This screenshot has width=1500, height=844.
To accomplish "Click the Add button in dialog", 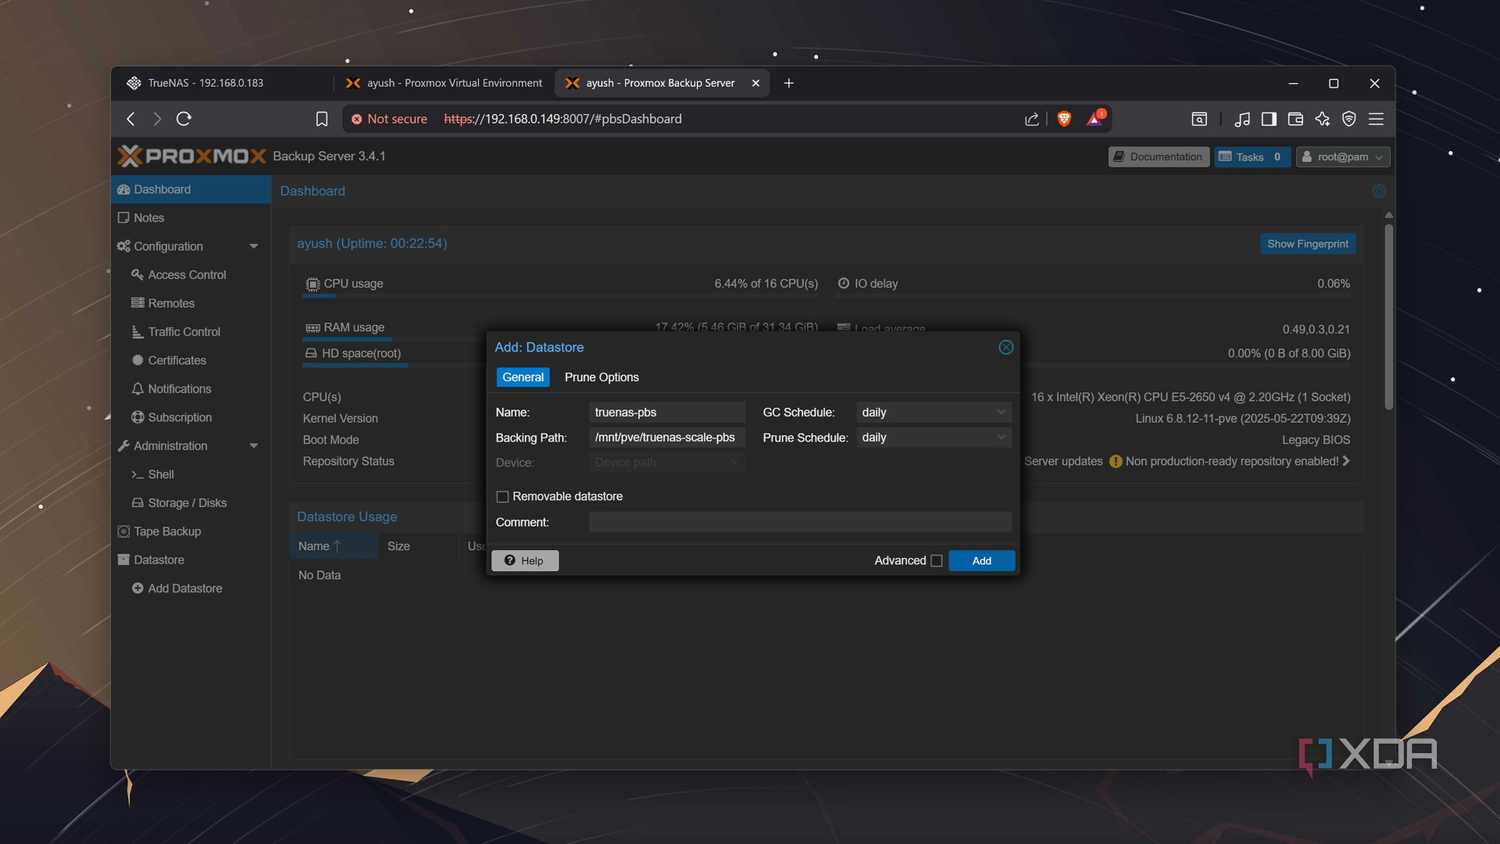I will pos(982,561).
